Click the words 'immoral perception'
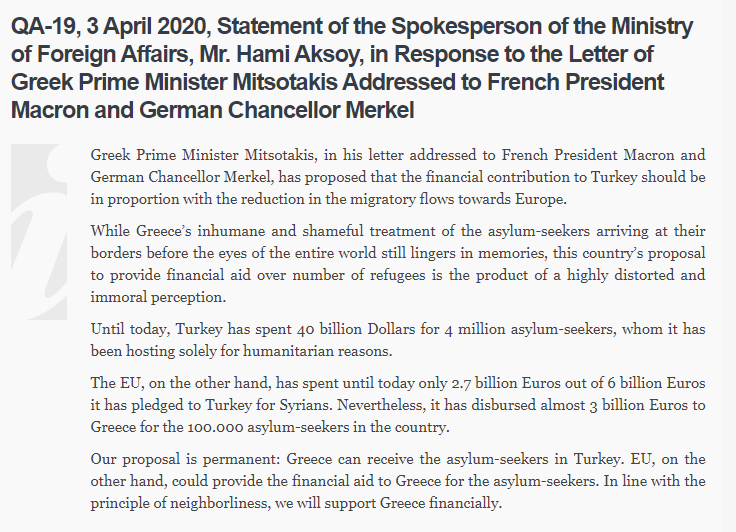 point(157,297)
